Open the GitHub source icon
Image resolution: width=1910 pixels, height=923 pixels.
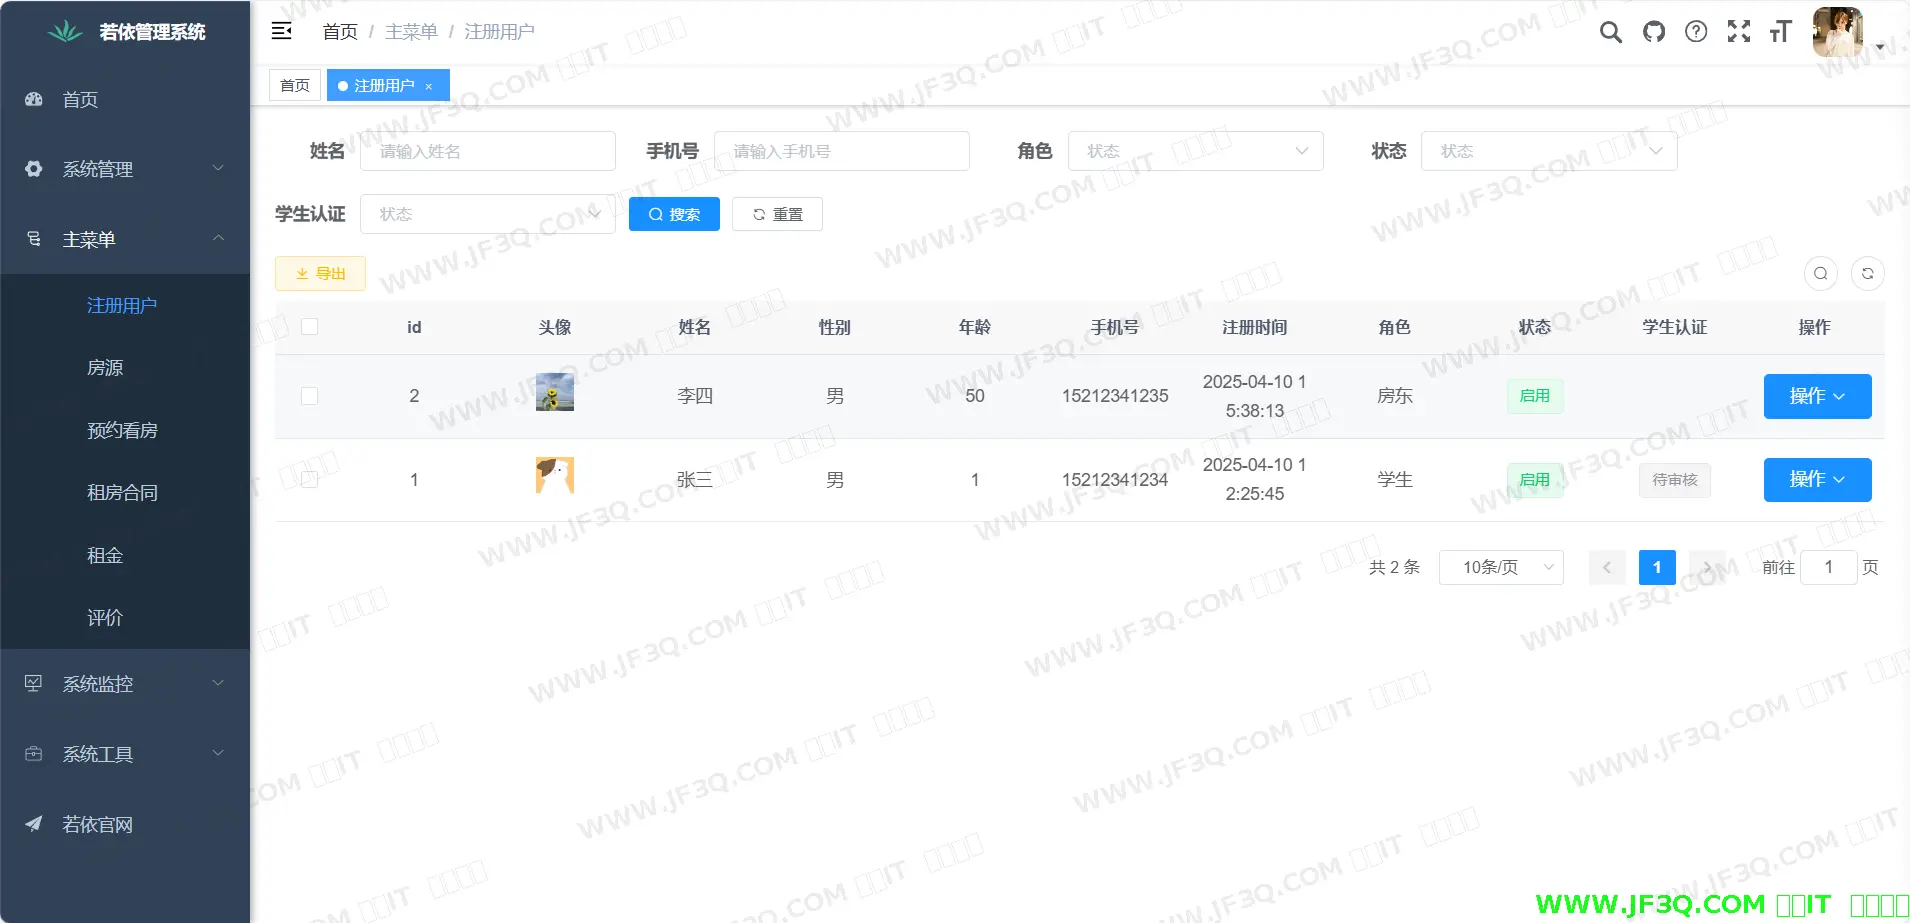pyautogui.click(x=1654, y=32)
